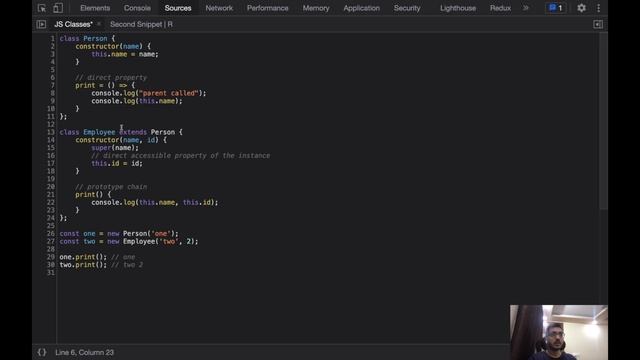
Task: Switch to the Performance tab
Action: point(268,8)
